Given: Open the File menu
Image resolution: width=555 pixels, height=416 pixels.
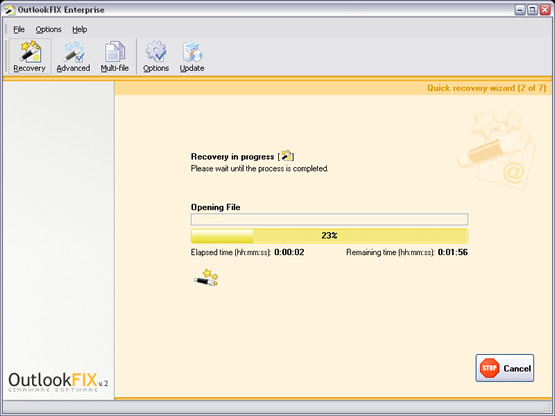Looking at the screenshot, I should [x=19, y=29].
